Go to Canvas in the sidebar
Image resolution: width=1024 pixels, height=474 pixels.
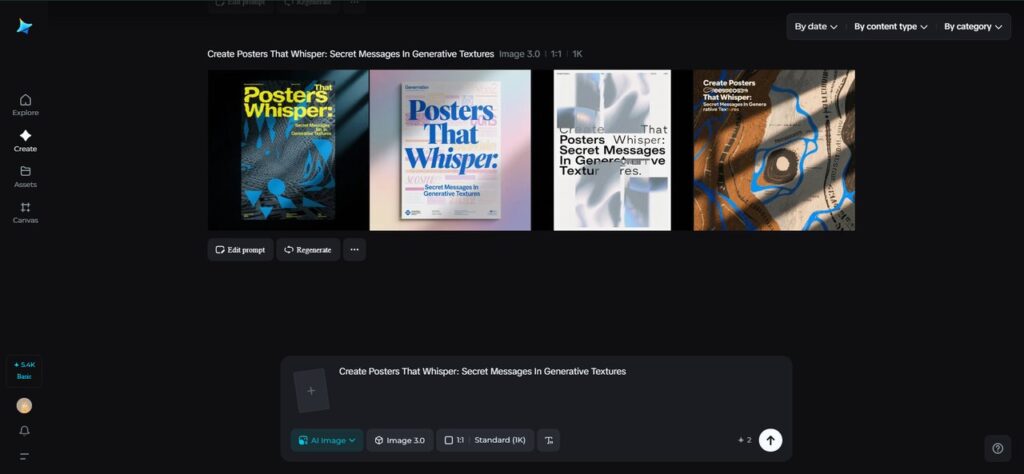tap(25, 212)
